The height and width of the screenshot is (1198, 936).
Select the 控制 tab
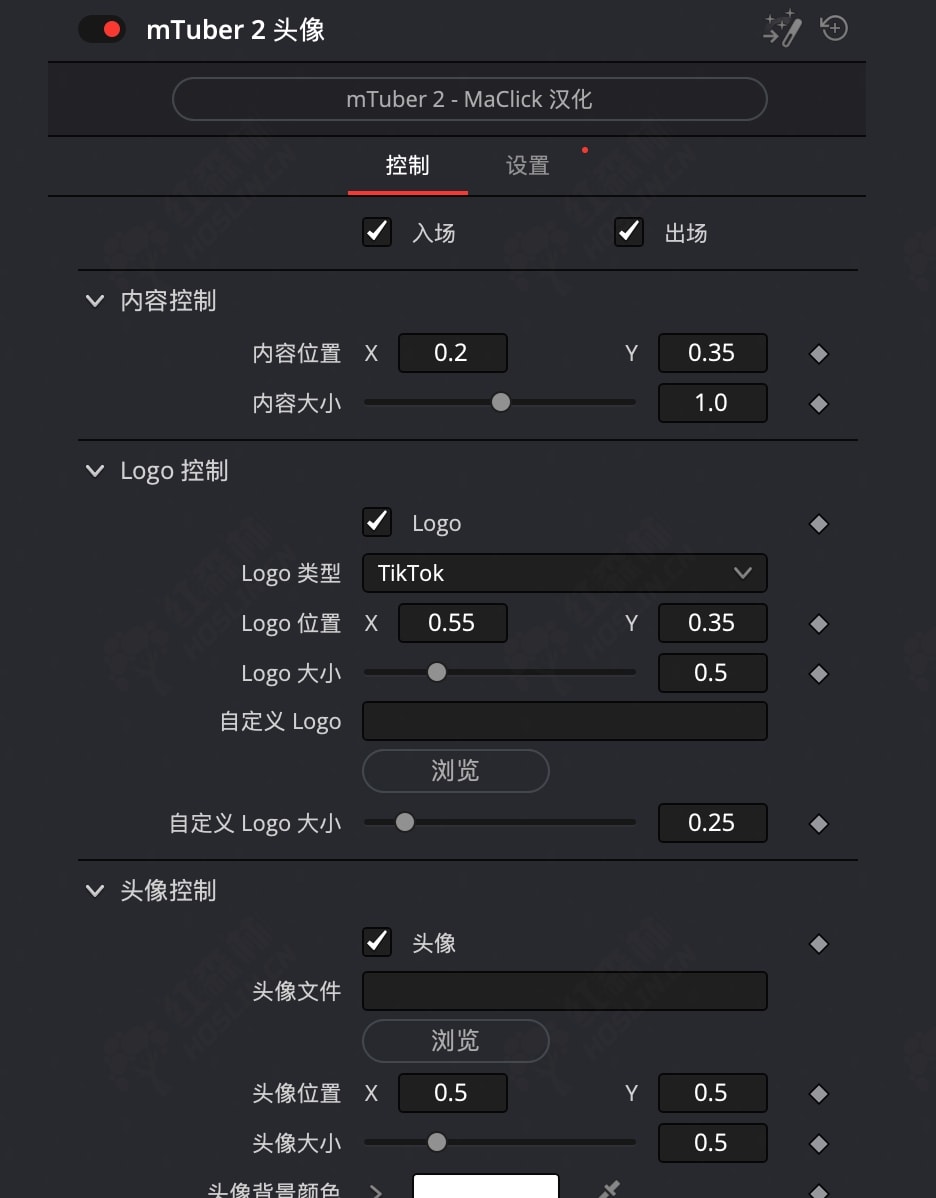[x=407, y=166]
